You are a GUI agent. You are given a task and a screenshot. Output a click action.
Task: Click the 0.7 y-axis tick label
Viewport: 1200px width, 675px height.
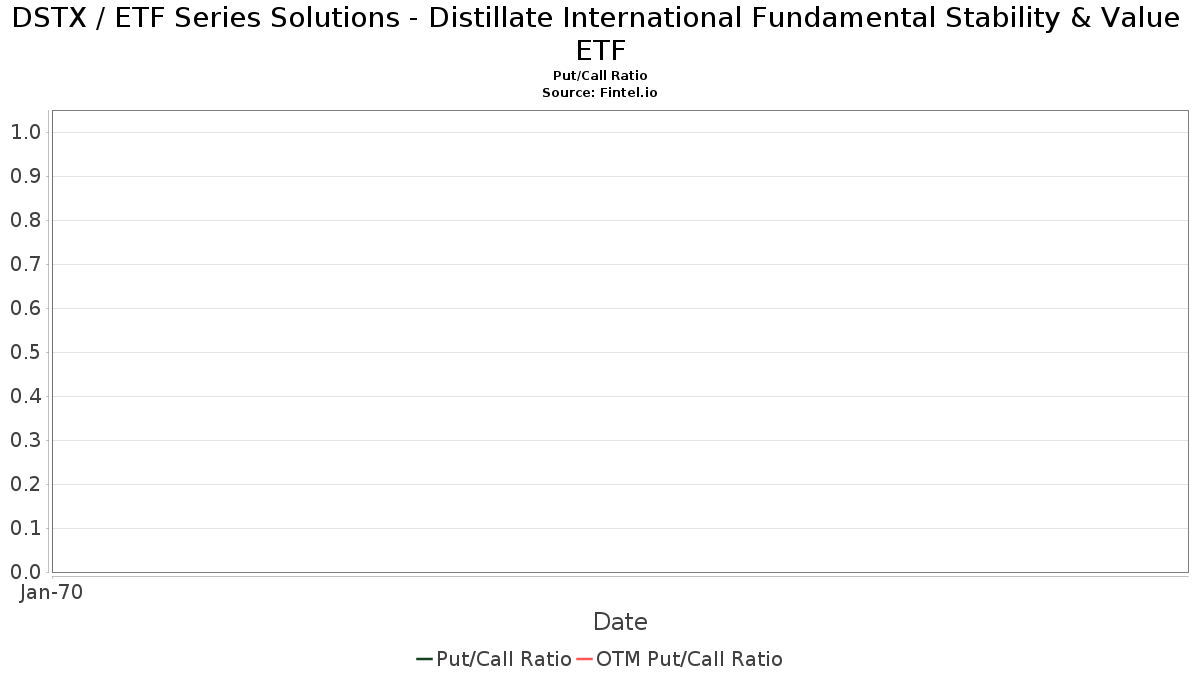(x=25, y=264)
